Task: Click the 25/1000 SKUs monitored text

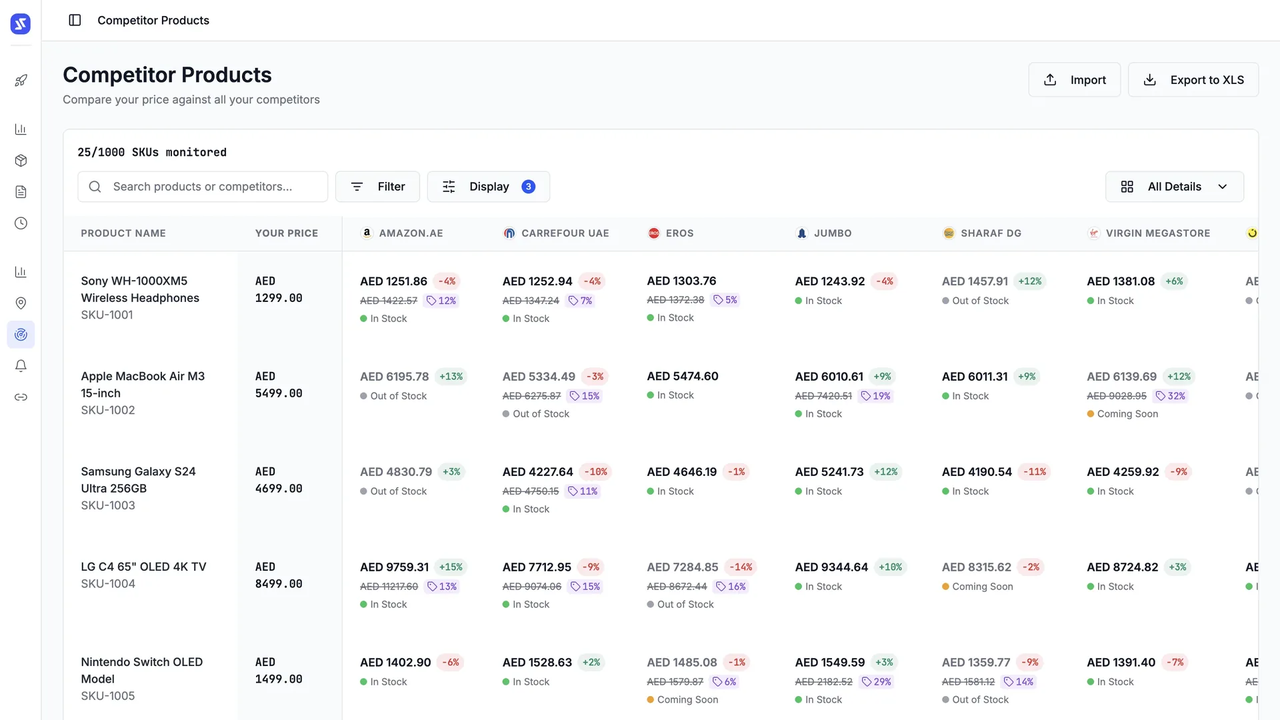Action: click(152, 153)
